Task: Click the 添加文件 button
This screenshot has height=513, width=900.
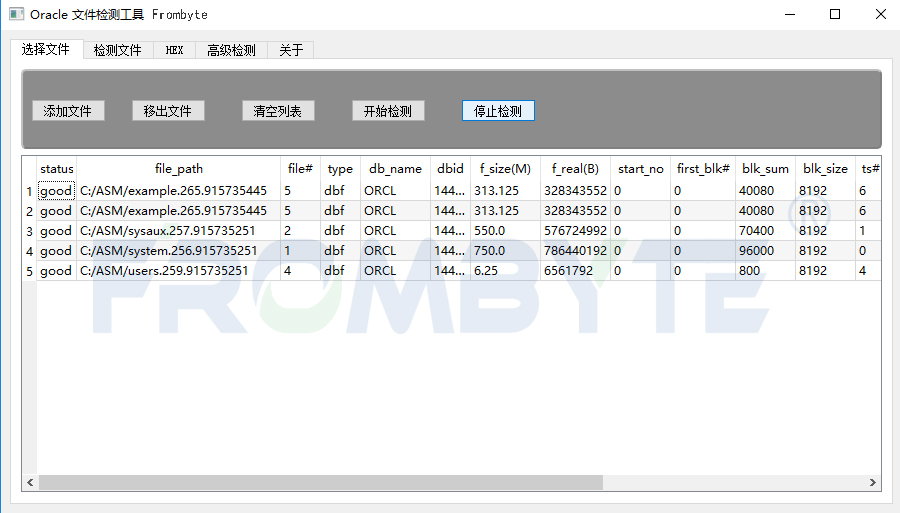Action: click(68, 111)
